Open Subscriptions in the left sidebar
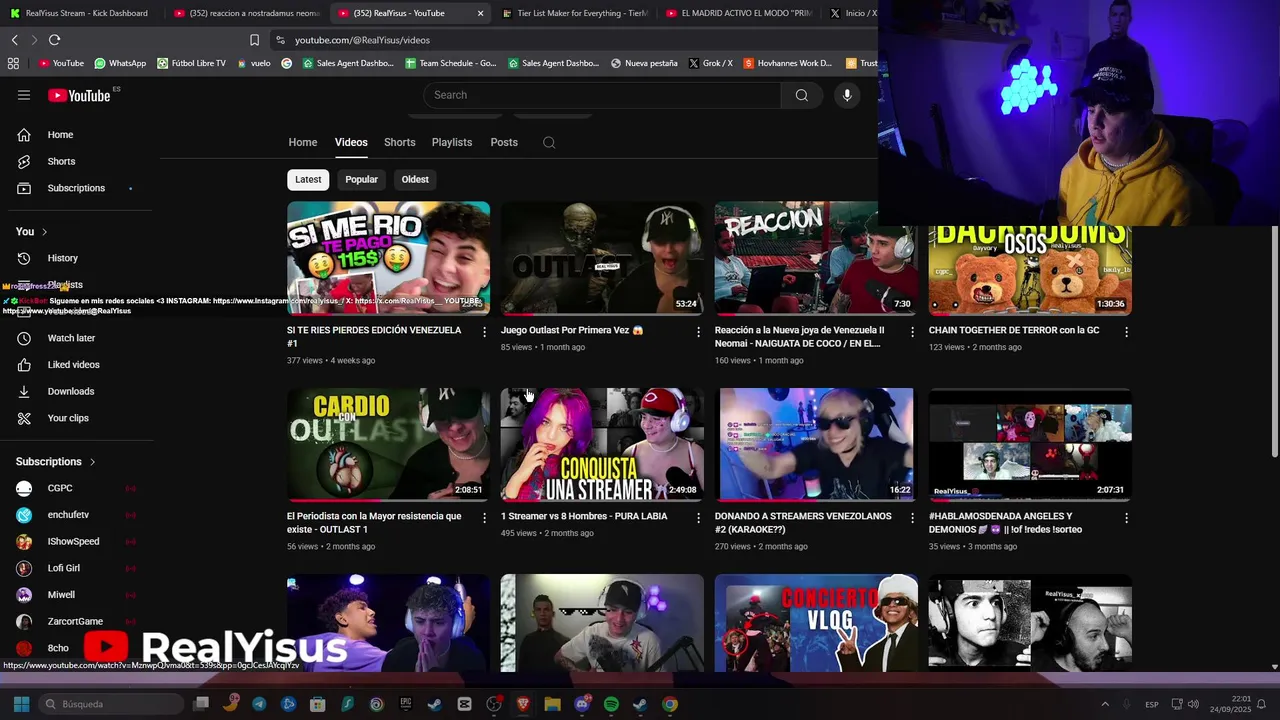The height and width of the screenshot is (720, 1280). (76, 188)
